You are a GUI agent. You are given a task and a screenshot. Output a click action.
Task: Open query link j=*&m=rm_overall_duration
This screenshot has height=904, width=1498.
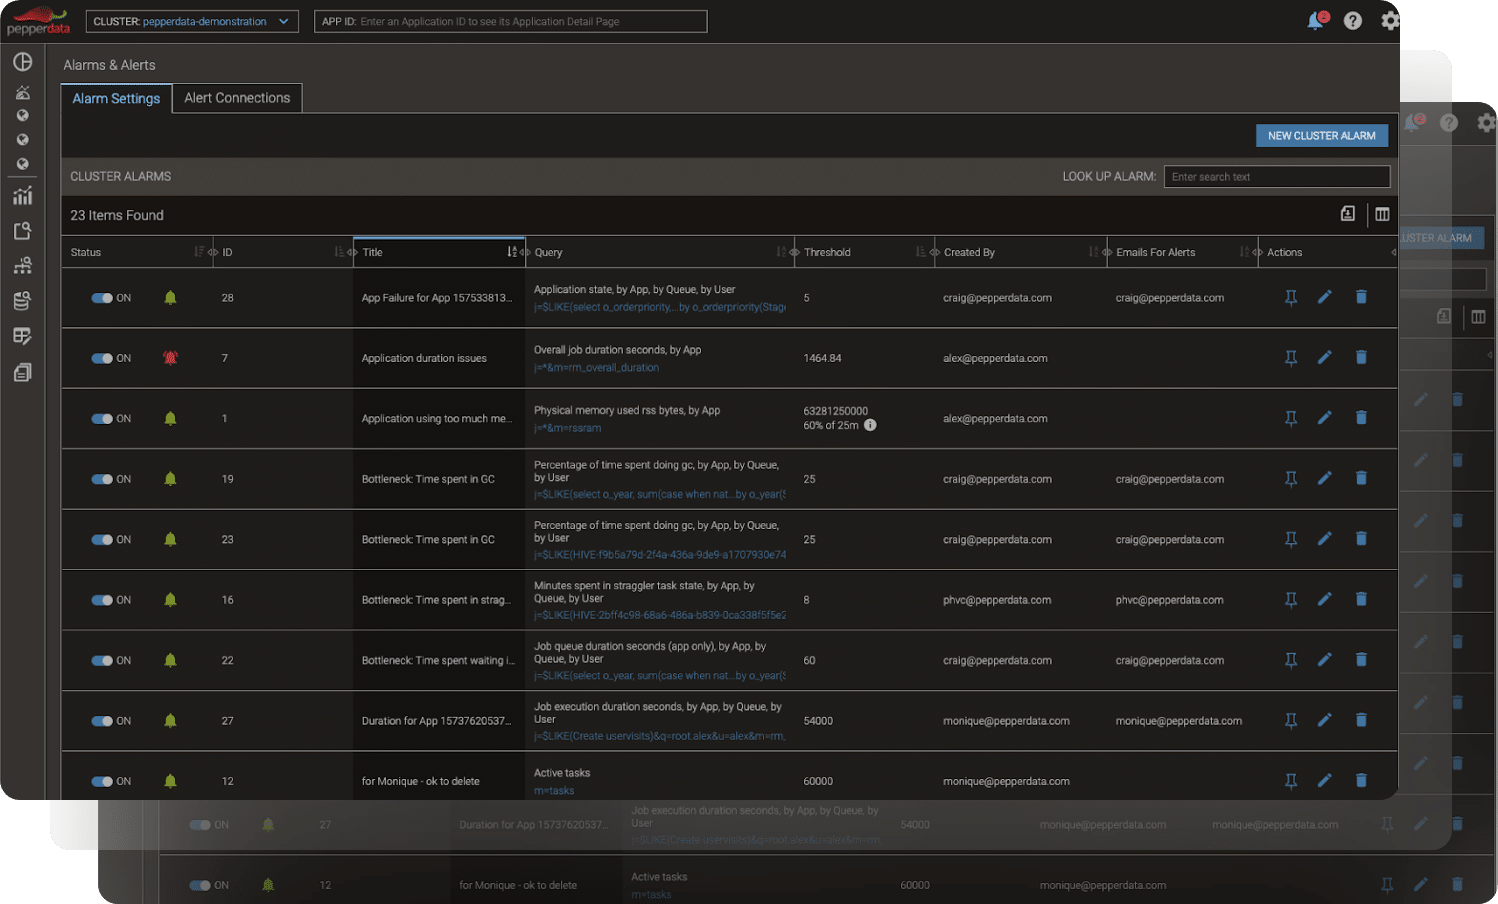(596, 368)
